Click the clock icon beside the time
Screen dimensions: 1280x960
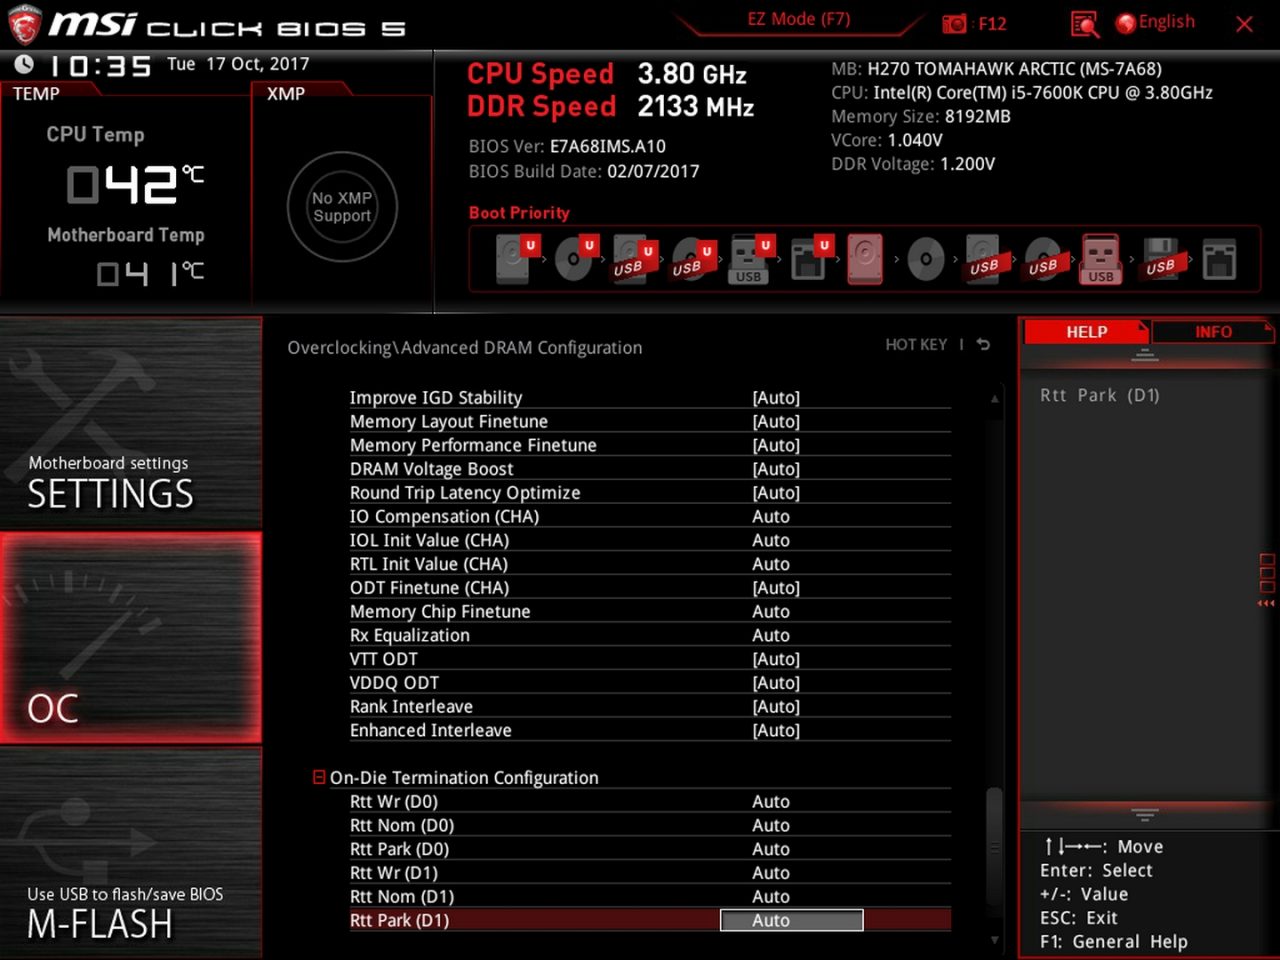point(24,65)
